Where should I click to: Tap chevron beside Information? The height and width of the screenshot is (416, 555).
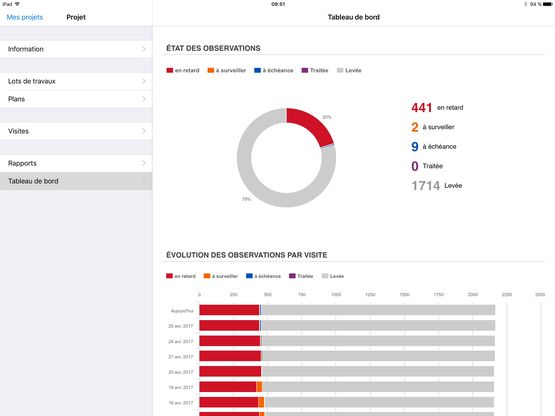144,49
